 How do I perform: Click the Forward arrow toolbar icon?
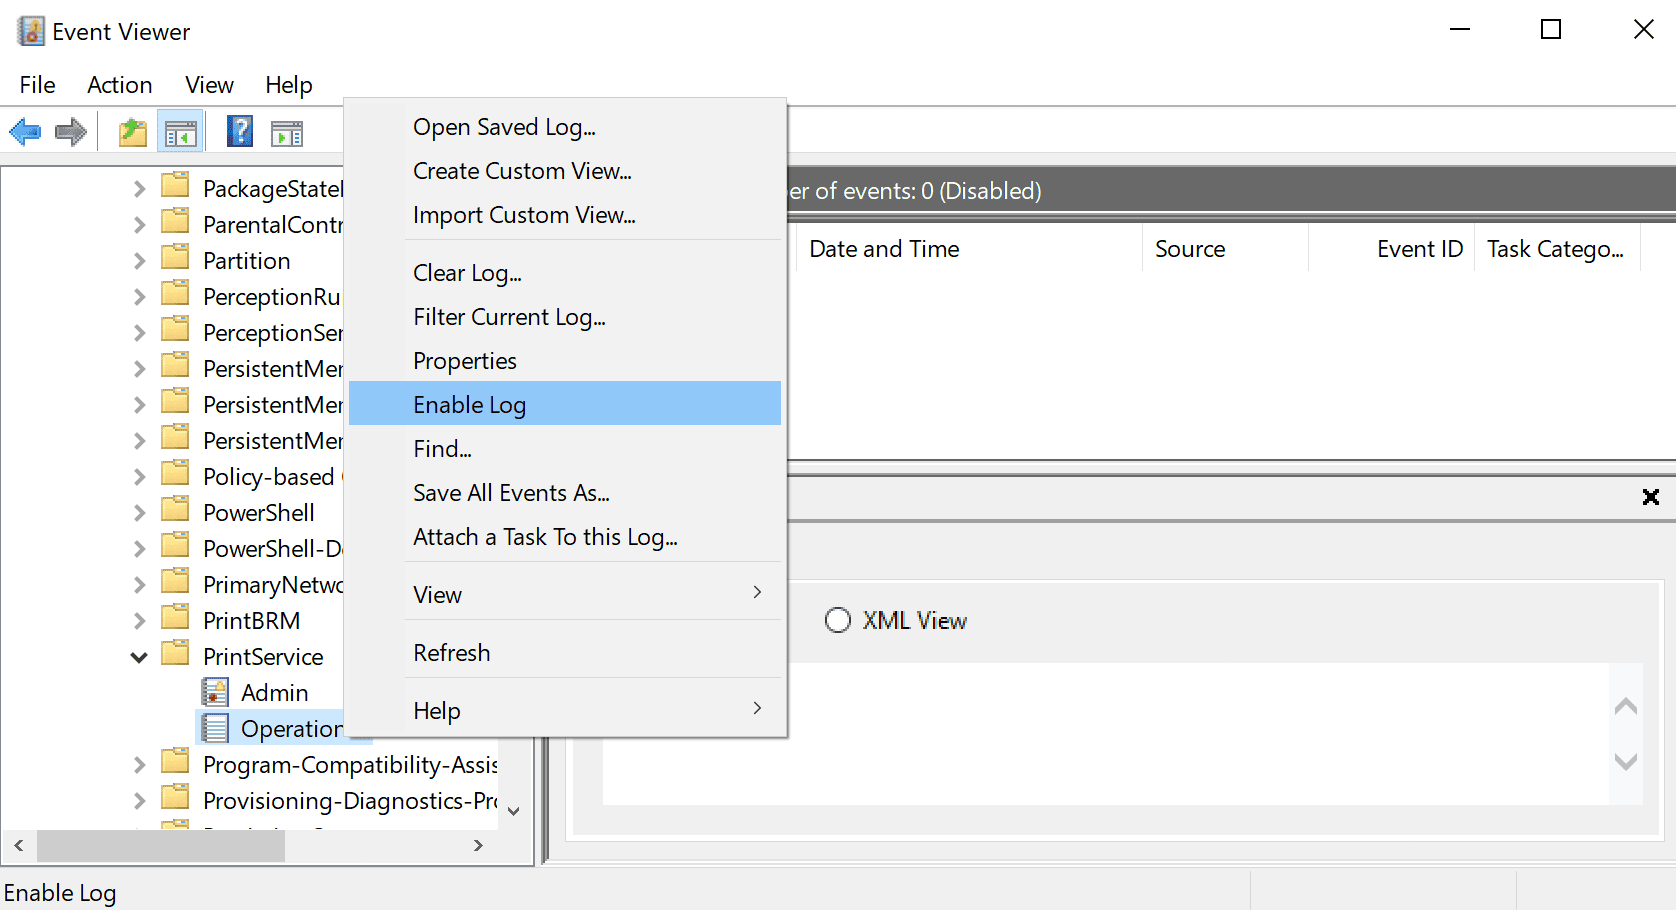pos(71,132)
